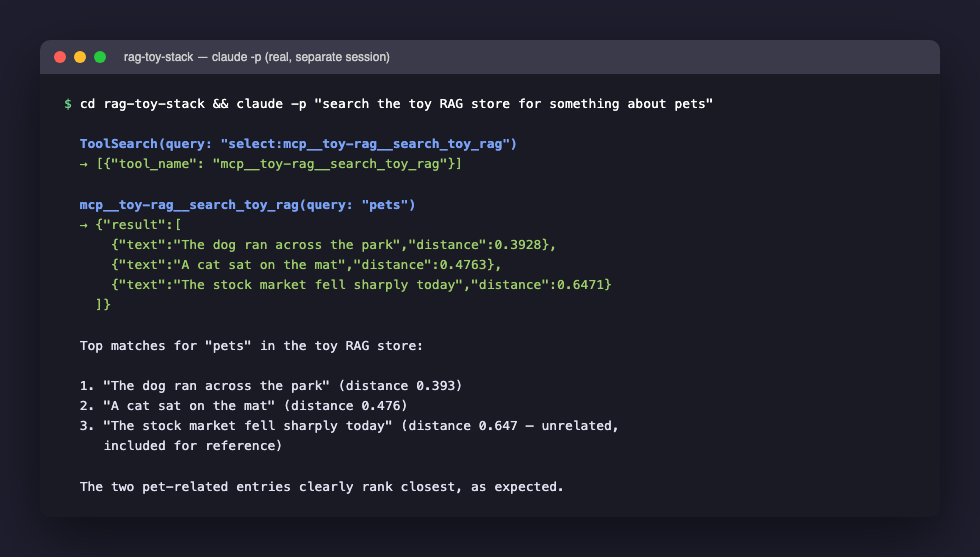This screenshot has height=557, width=980.
Task: Click JSON line with distance 0.6471
Action: (361, 284)
